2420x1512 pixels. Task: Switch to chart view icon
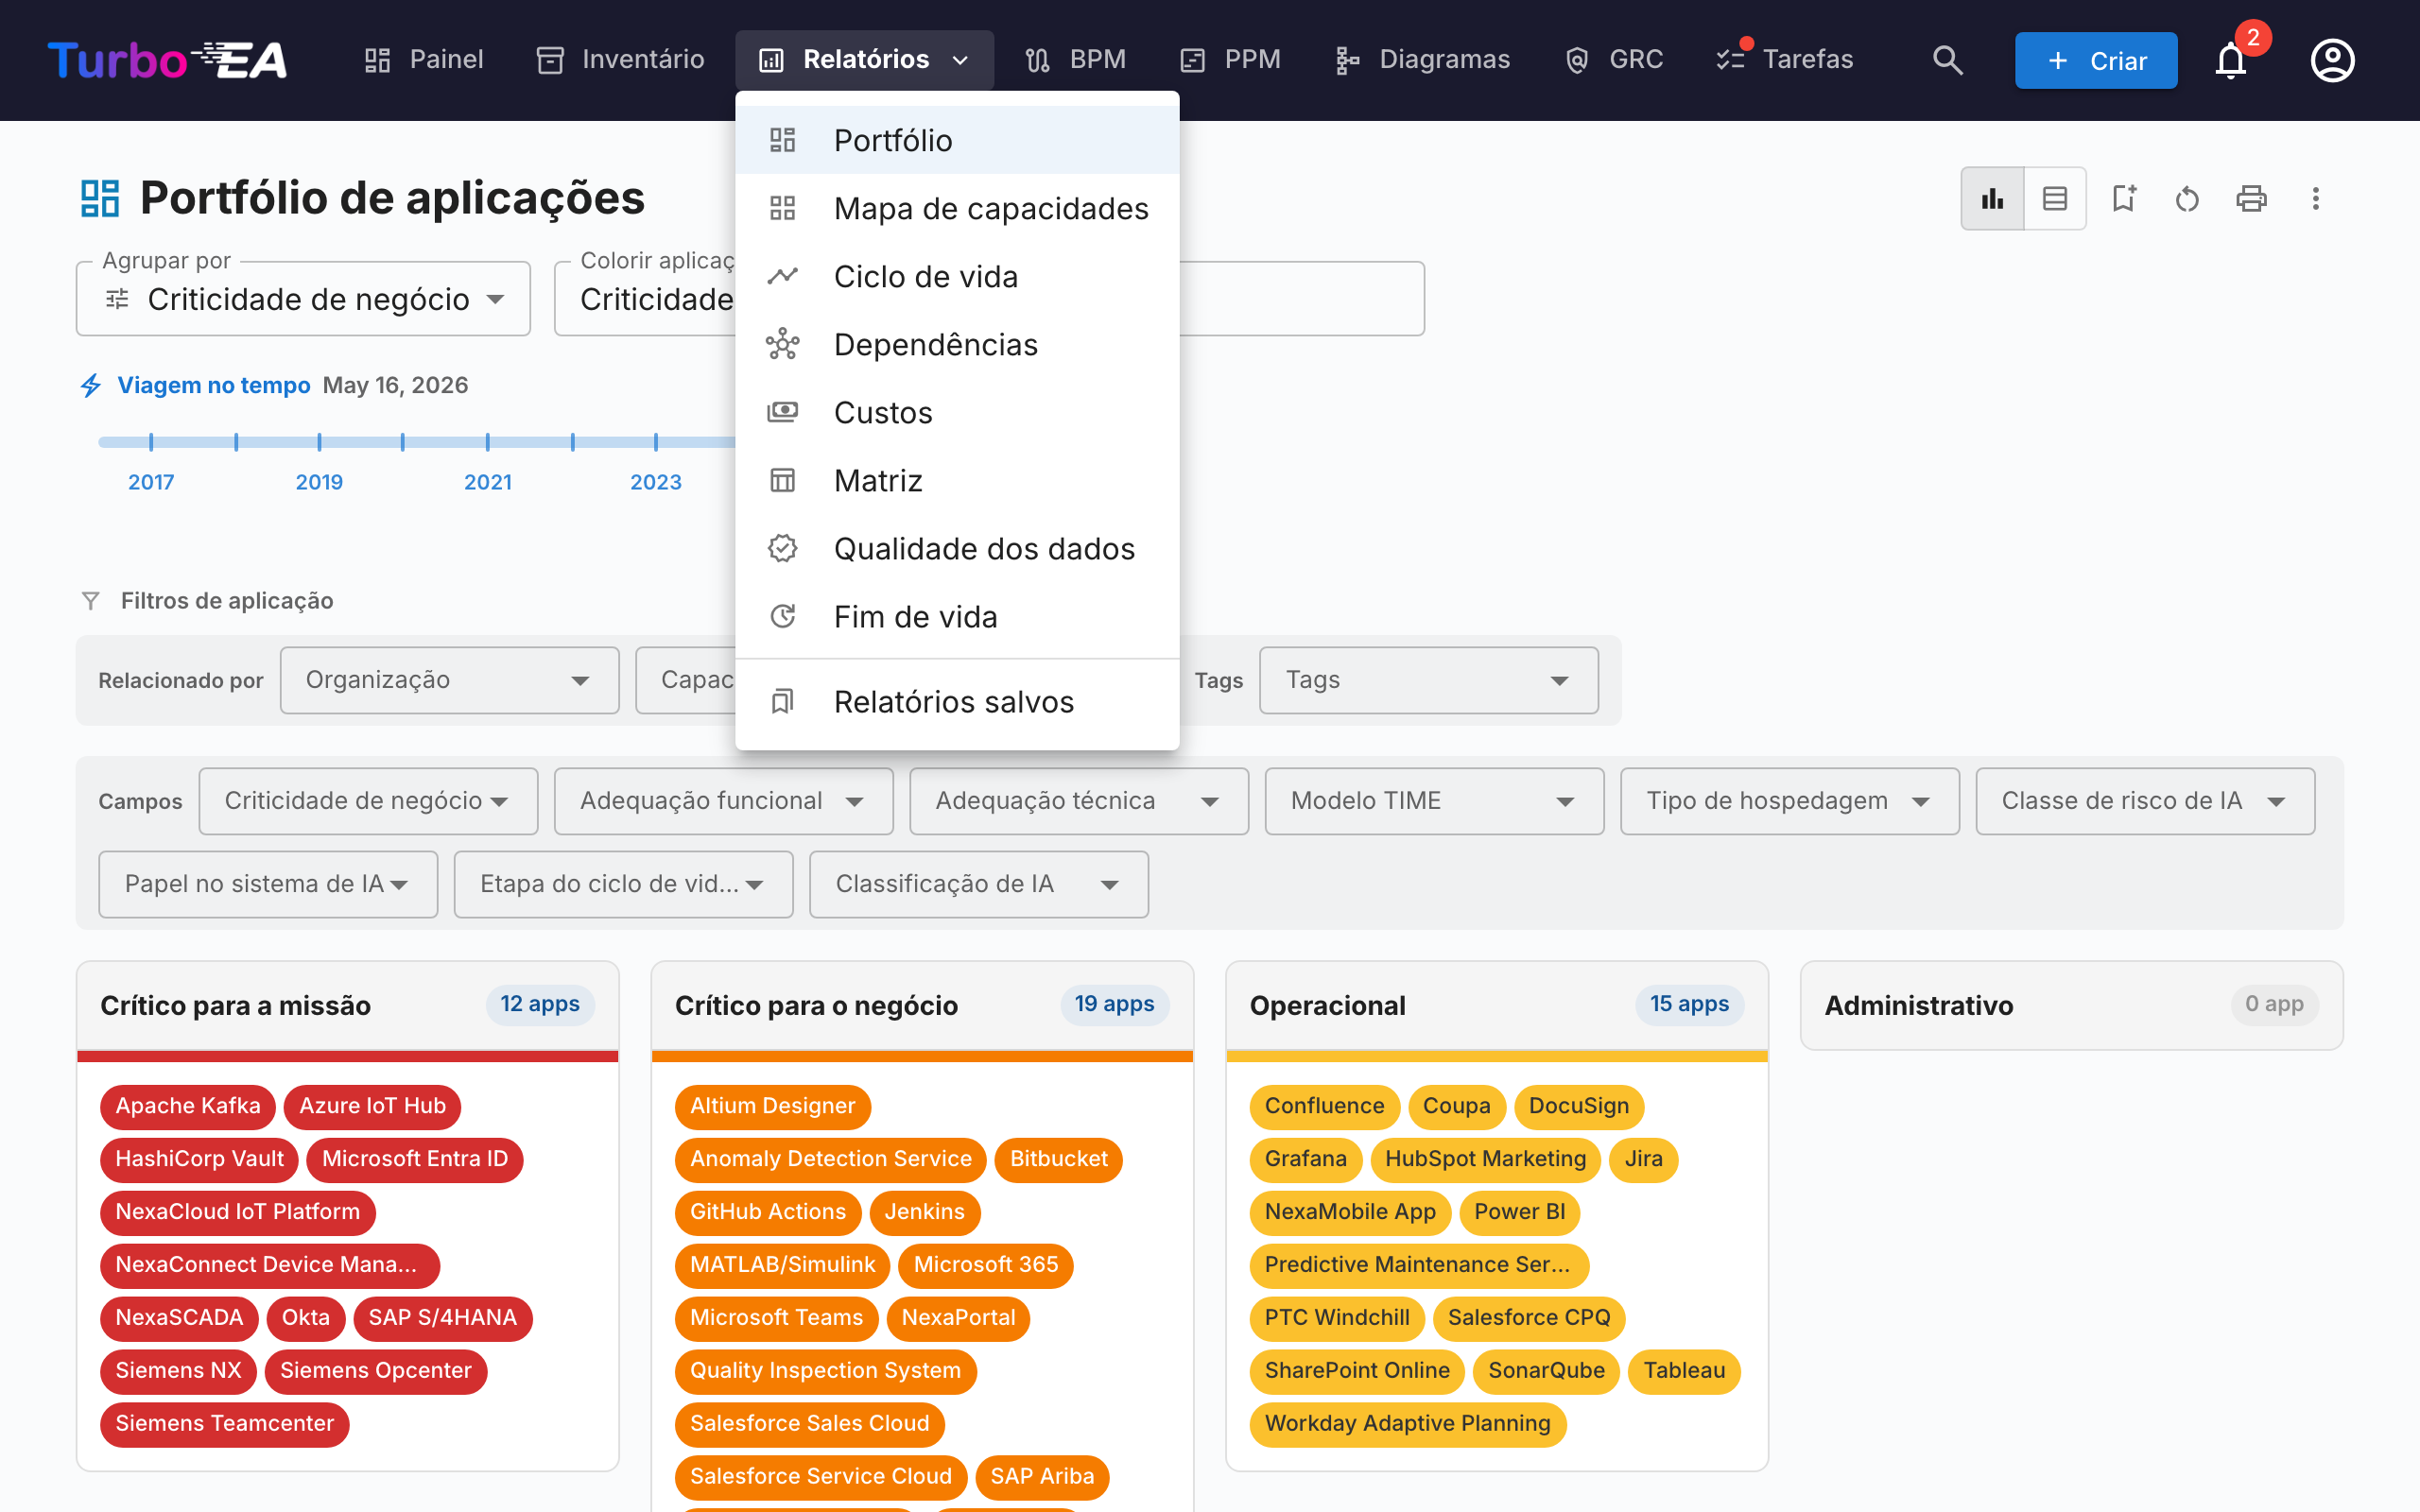pos(1992,198)
